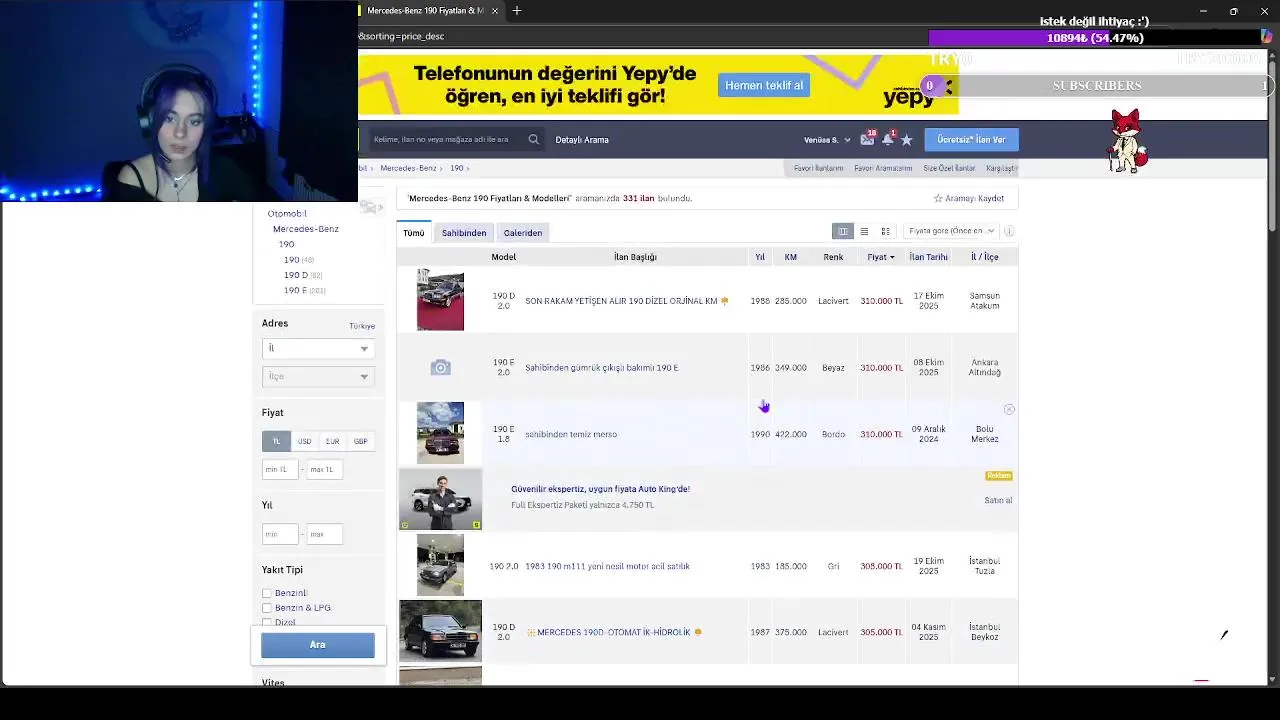
Task: Open thumbnail of SON RAKAM 190 D listing
Action: pos(440,299)
